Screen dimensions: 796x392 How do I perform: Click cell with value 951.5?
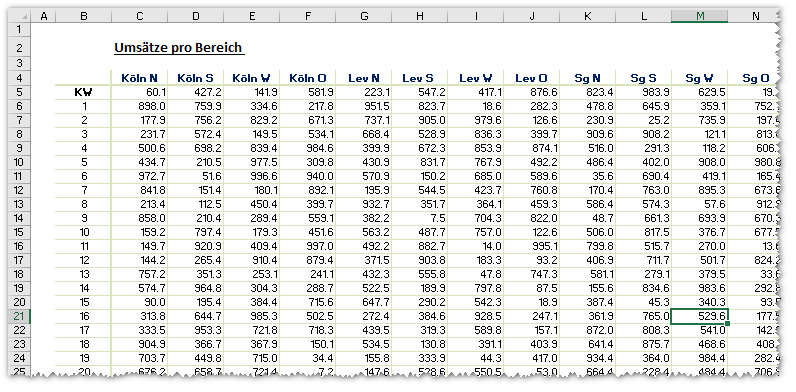363,107
